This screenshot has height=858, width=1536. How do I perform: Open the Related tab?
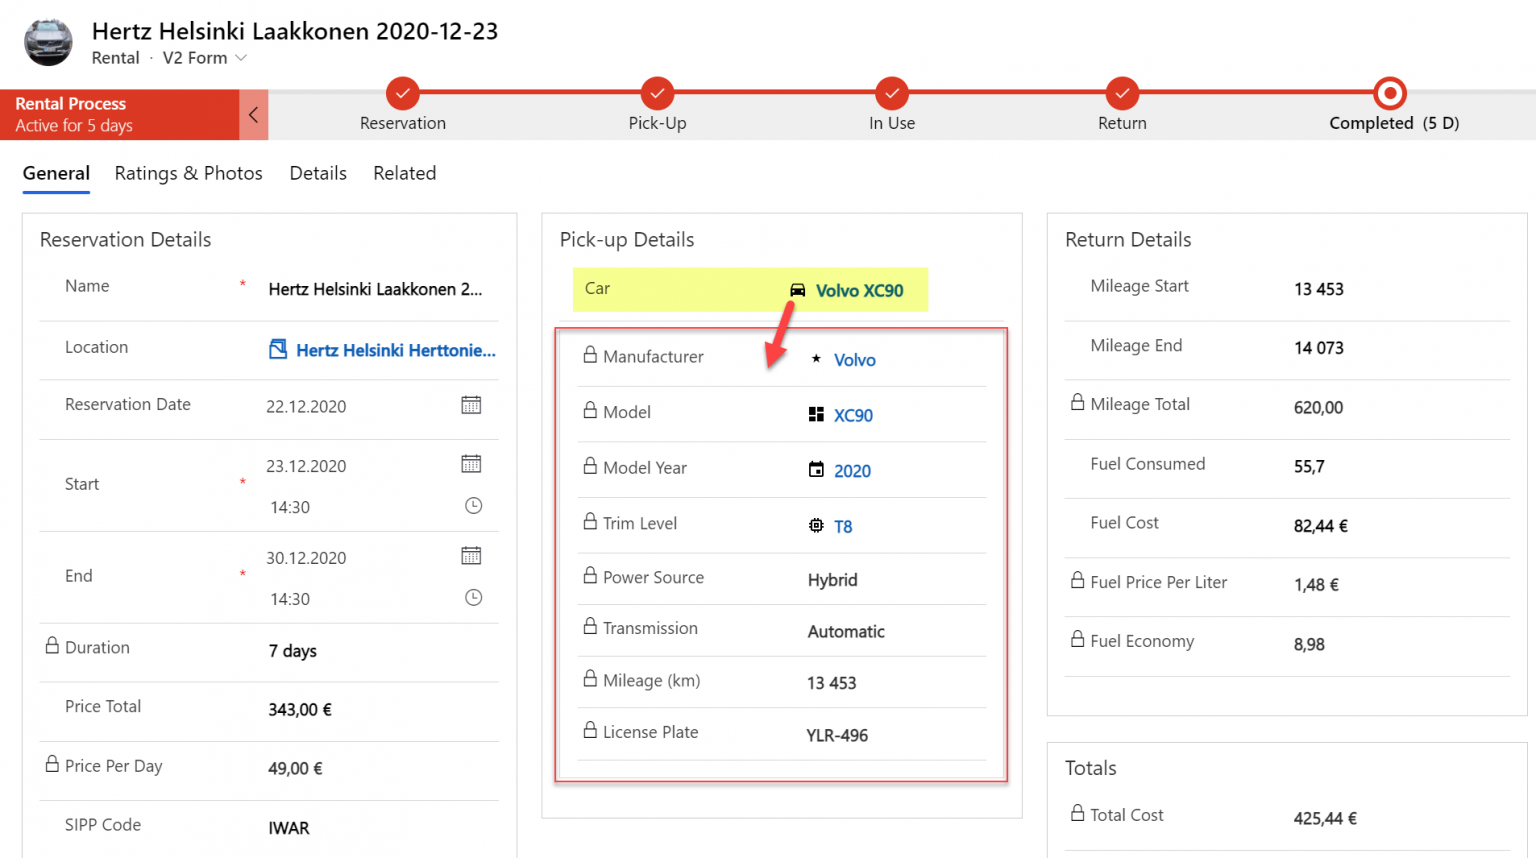(x=404, y=173)
